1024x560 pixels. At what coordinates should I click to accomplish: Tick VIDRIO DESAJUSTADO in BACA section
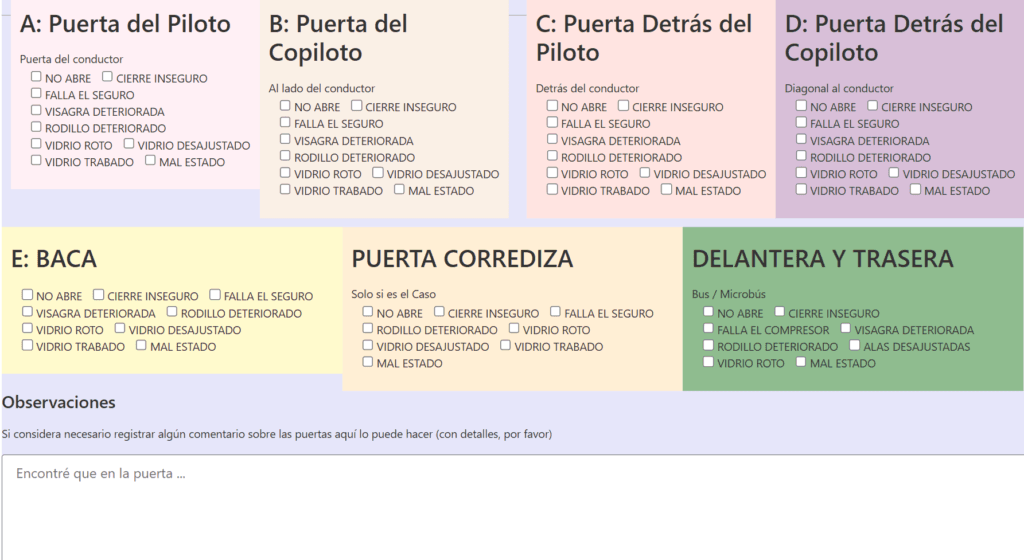[x=120, y=329]
